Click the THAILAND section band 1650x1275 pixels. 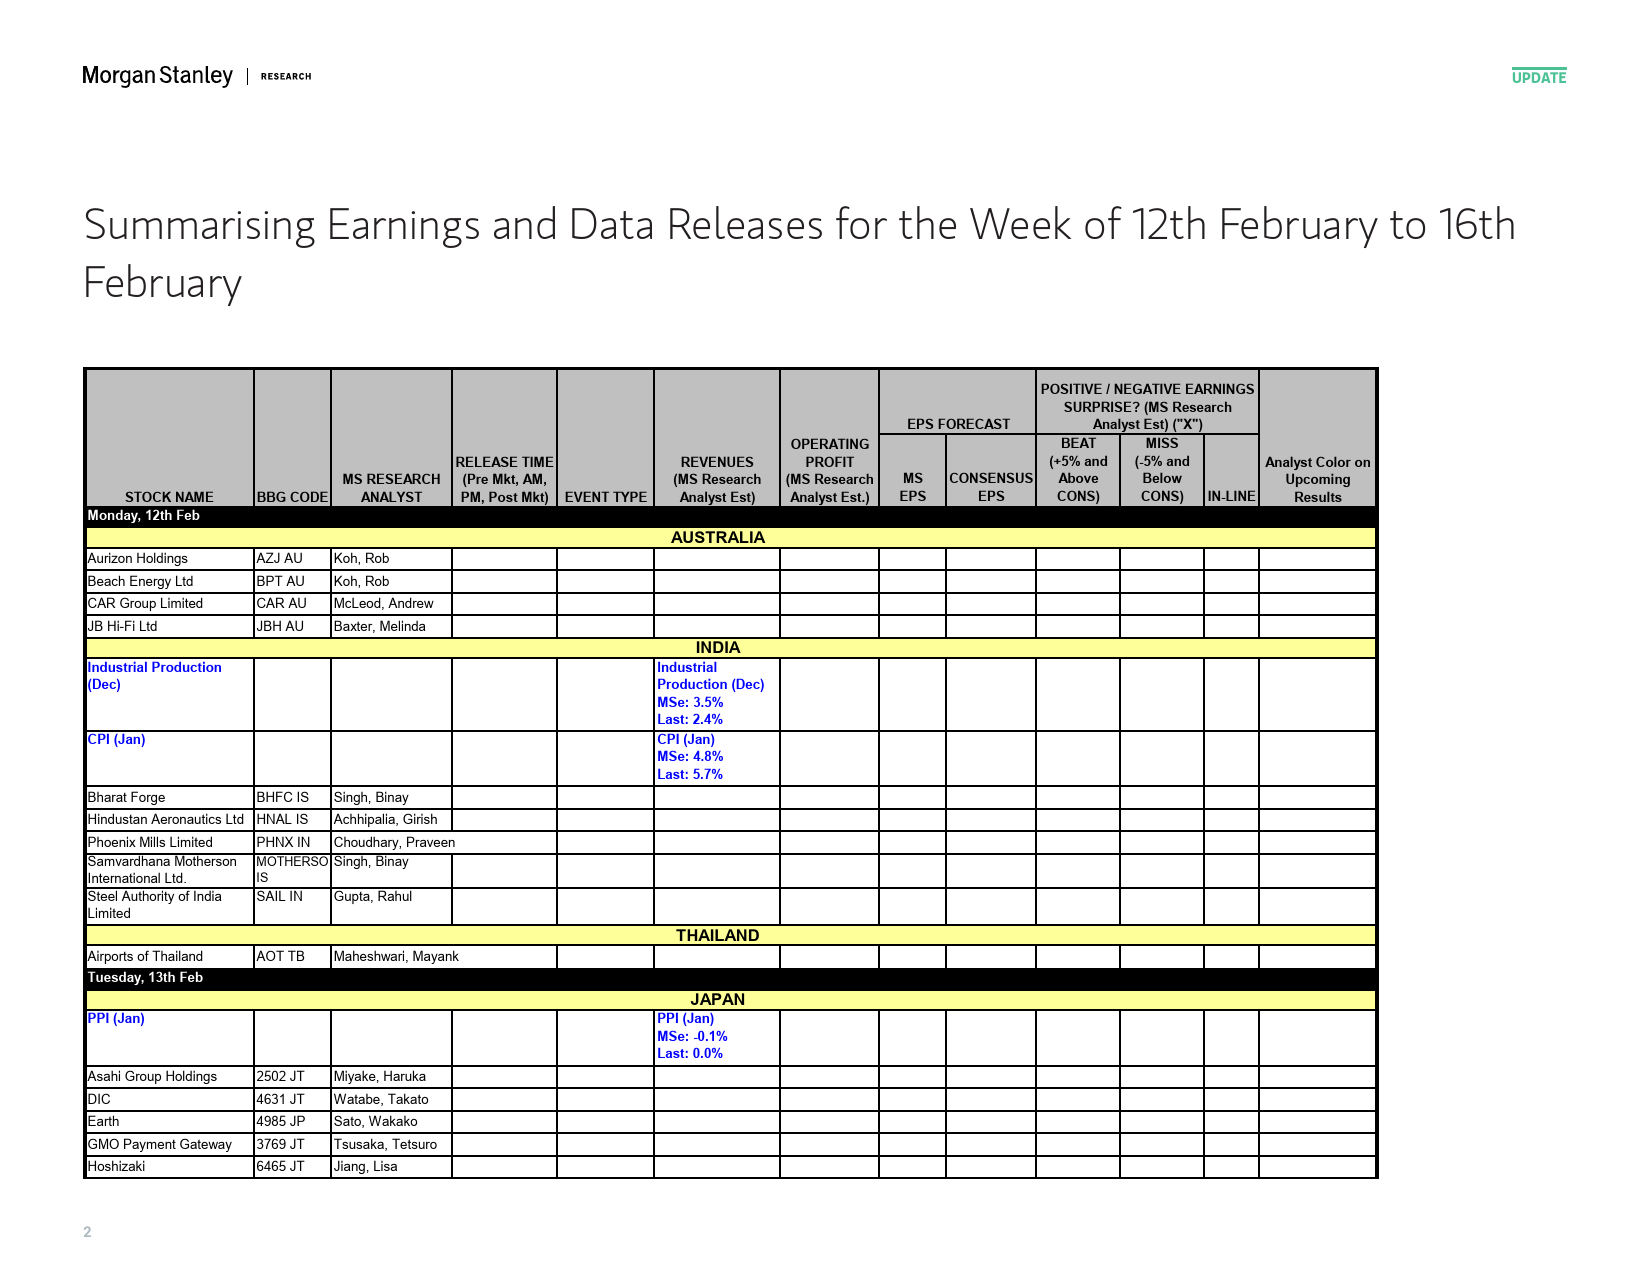[x=730, y=936]
